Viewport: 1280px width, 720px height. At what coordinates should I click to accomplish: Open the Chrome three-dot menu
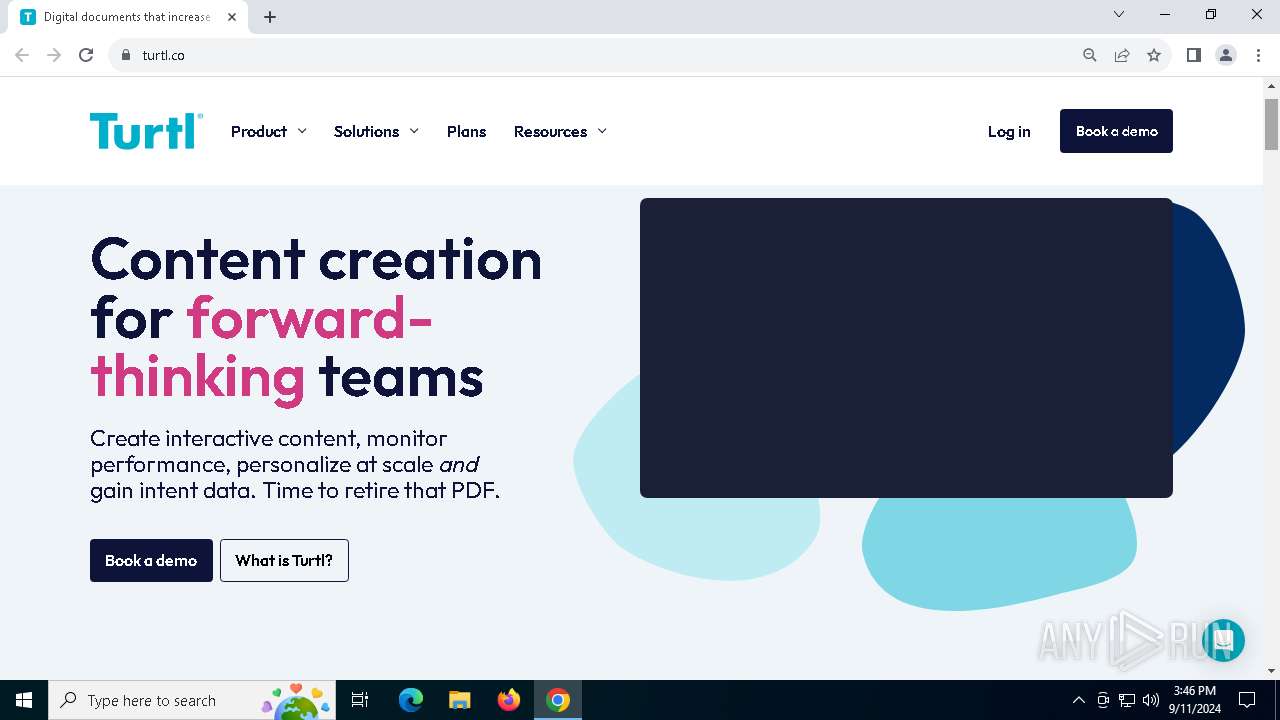[1258, 55]
